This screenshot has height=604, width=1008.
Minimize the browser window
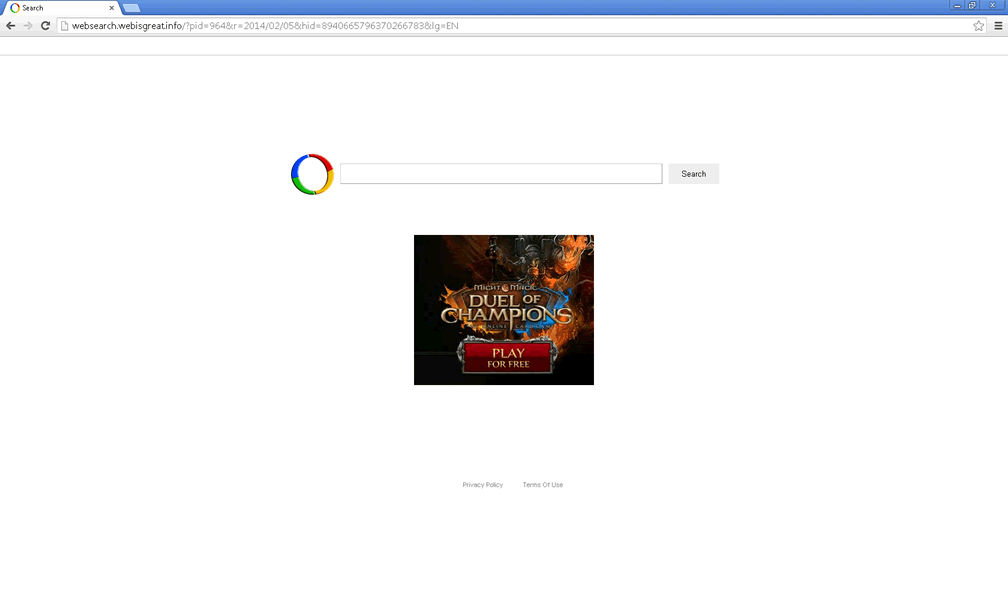point(957,5)
